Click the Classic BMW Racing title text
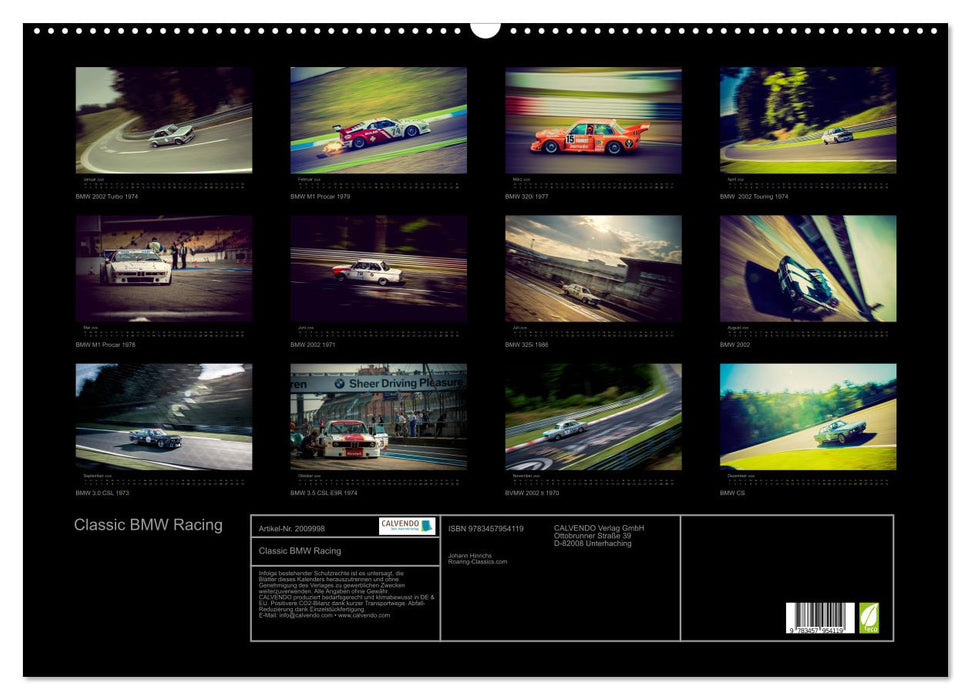 point(148,524)
